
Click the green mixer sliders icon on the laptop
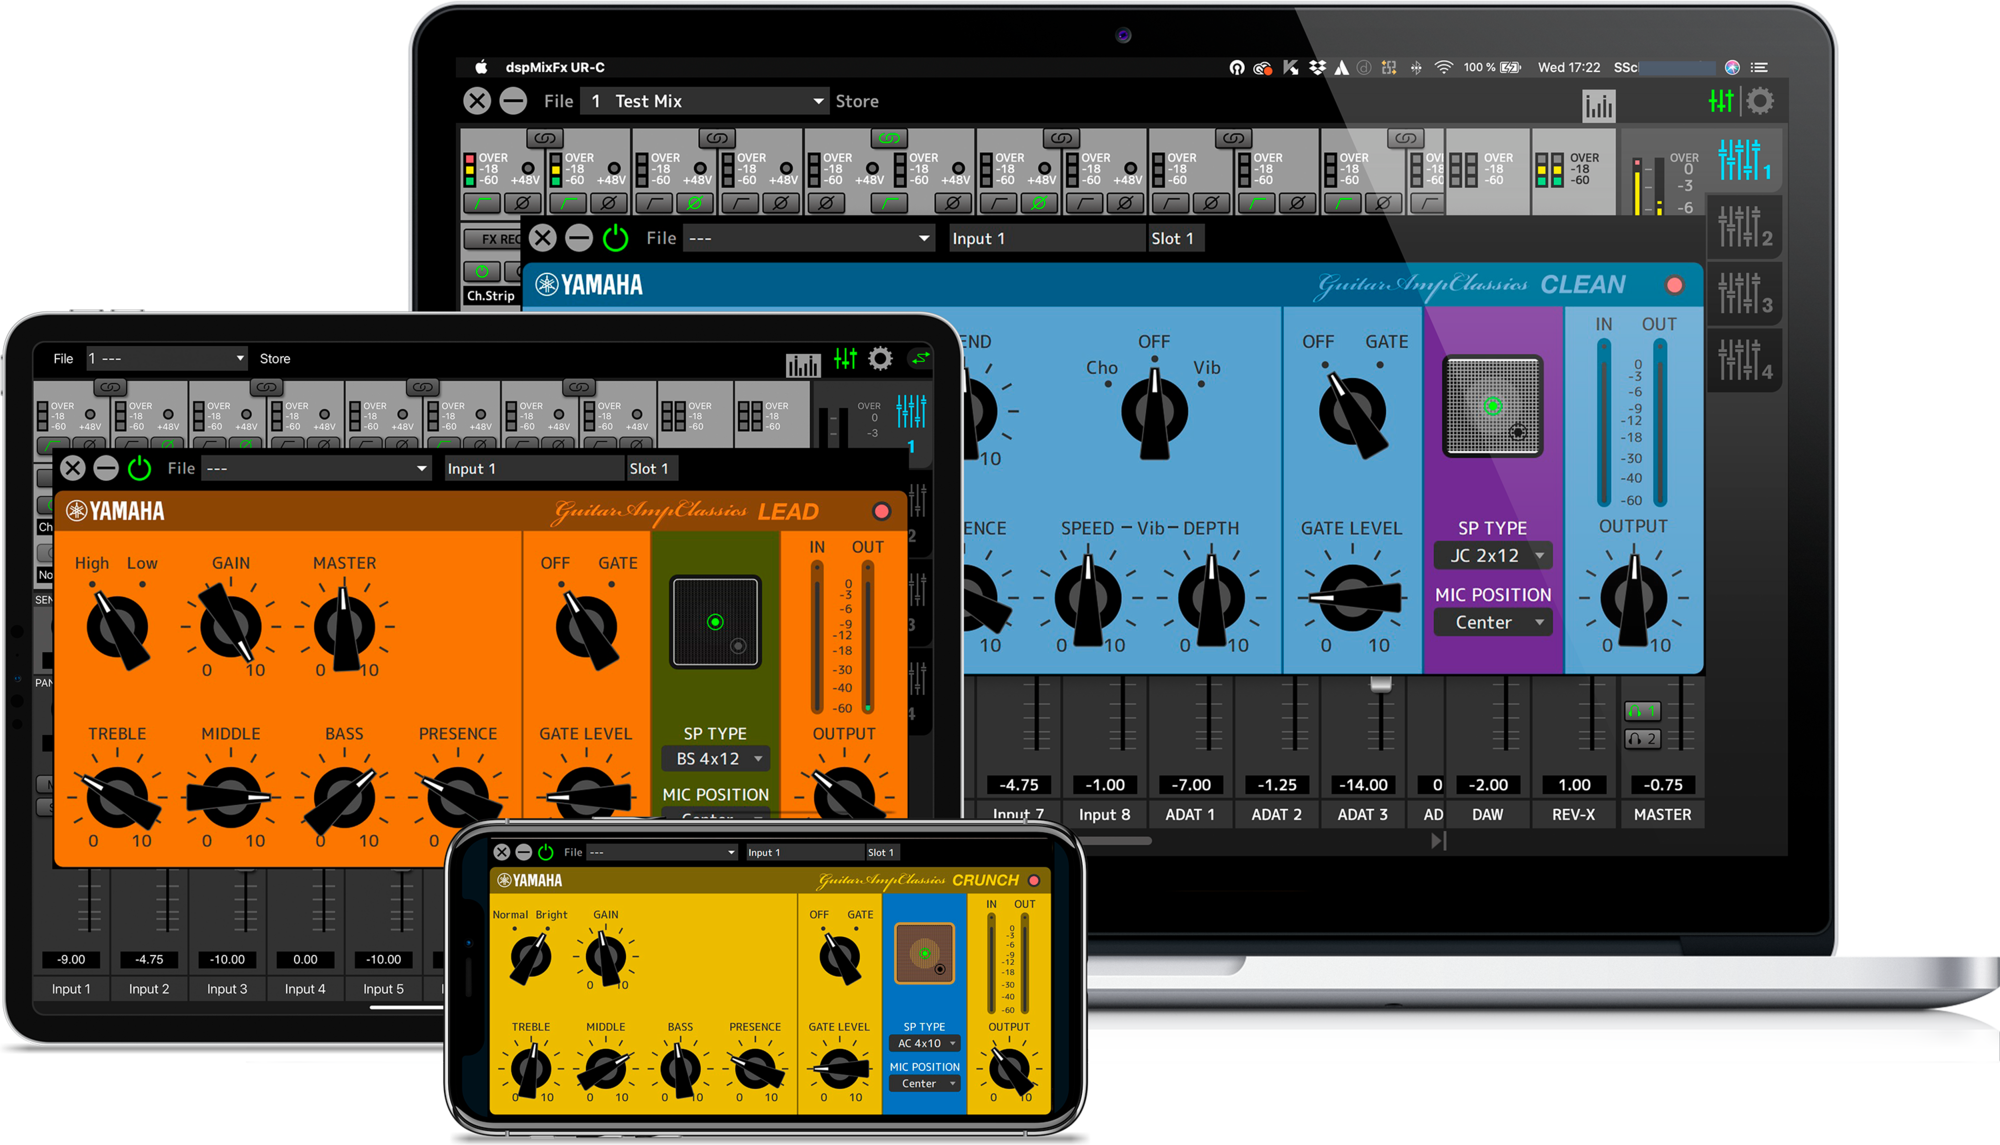(1721, 101)
